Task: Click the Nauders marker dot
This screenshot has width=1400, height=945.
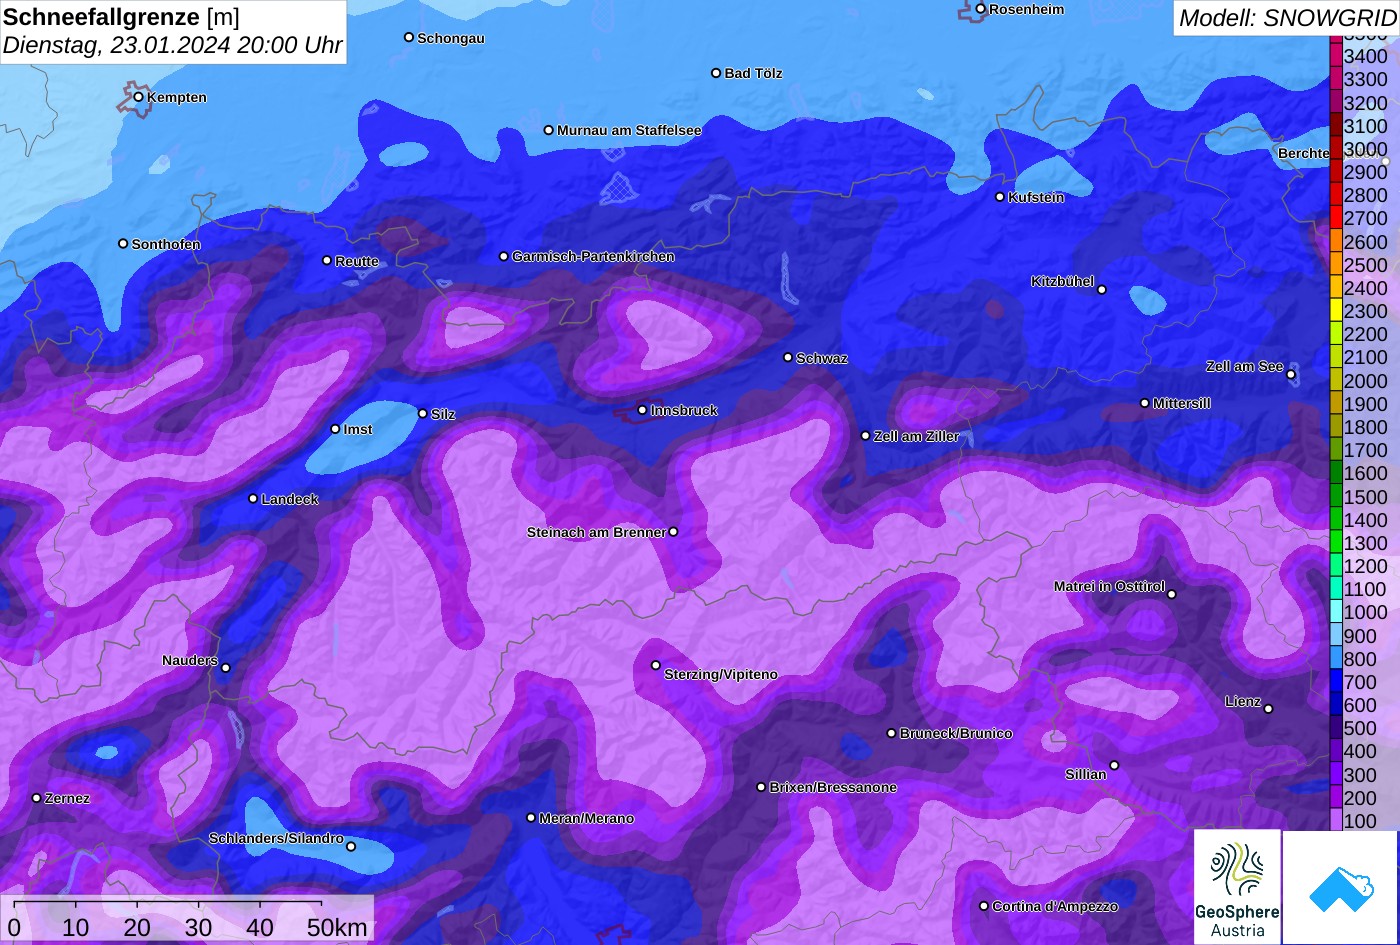Action: pyautogui.click(x=225, y=668)
